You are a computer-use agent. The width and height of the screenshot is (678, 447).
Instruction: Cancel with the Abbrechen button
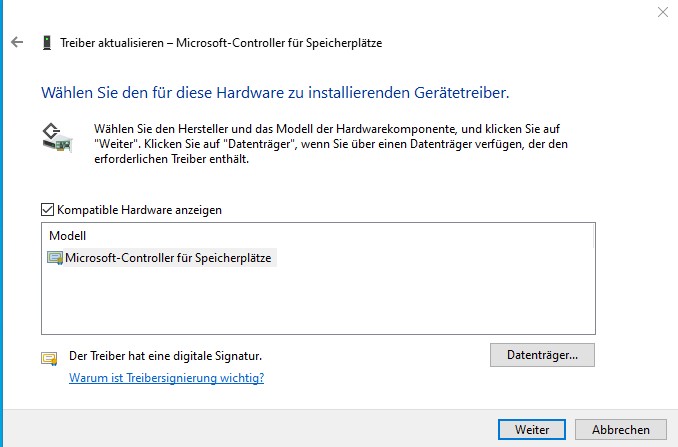point(620,430)
